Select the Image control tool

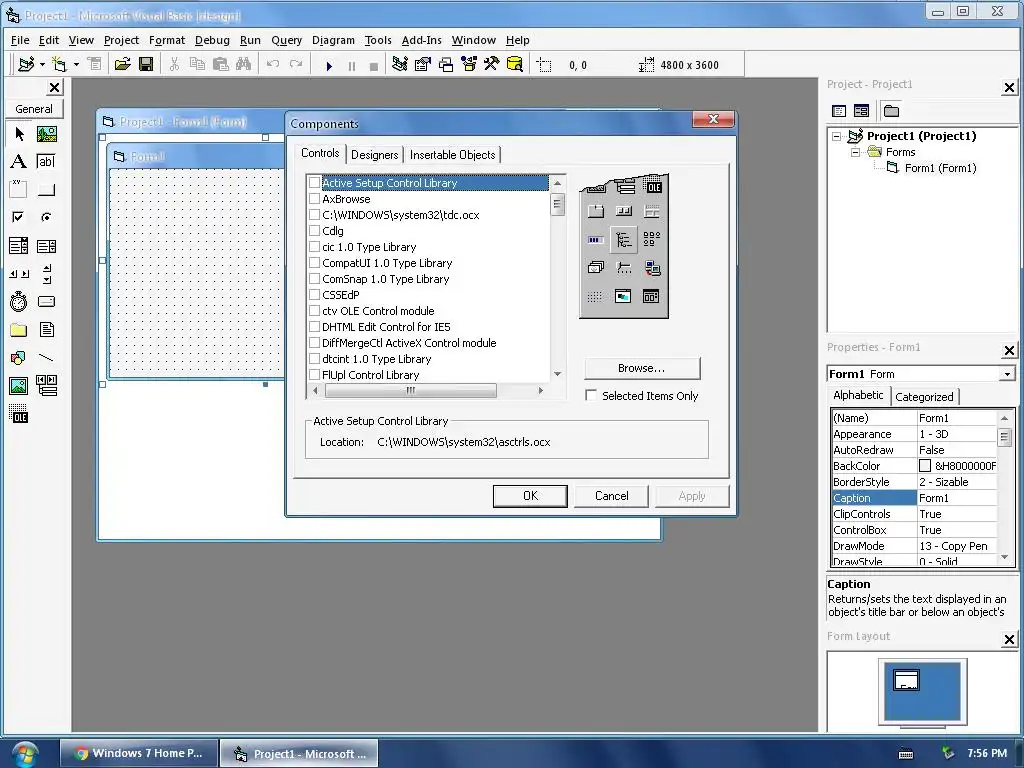pyautogui.click(x=19, y=386)
